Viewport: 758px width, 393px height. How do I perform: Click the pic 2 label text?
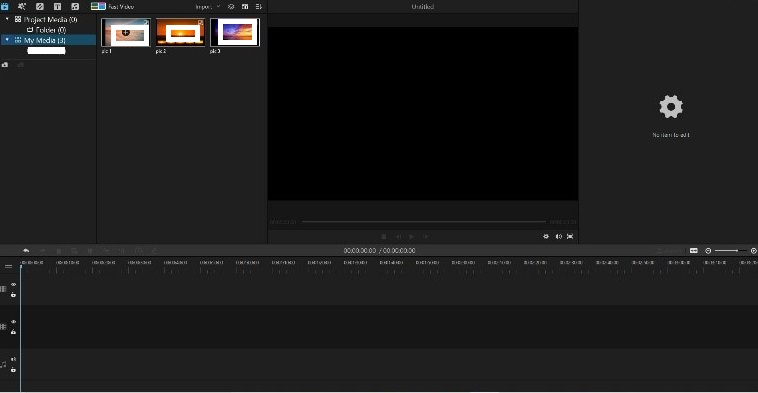[x=161, y=51]
